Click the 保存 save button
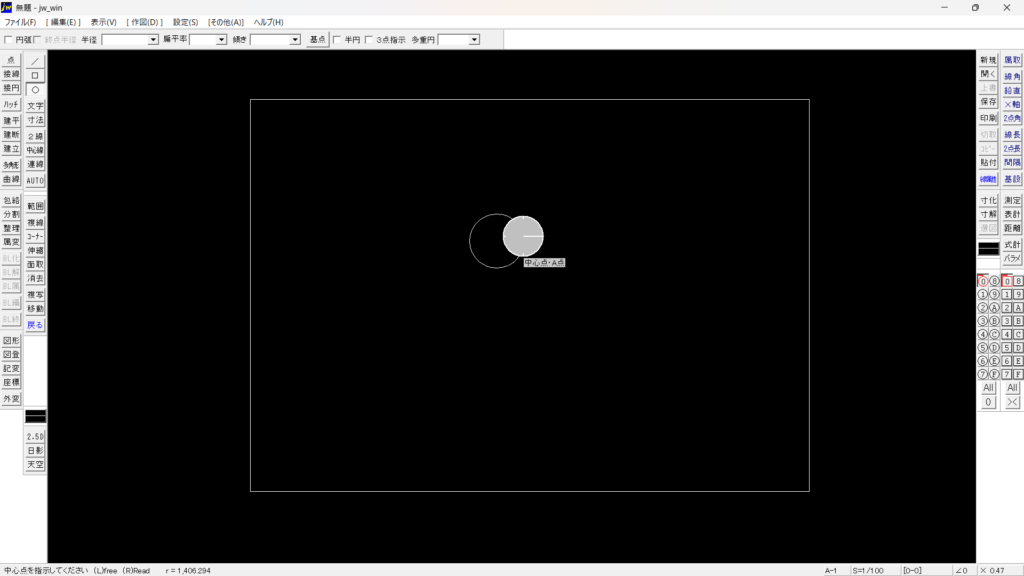The width and height of the screenshot is (1024, 576). 988,102
